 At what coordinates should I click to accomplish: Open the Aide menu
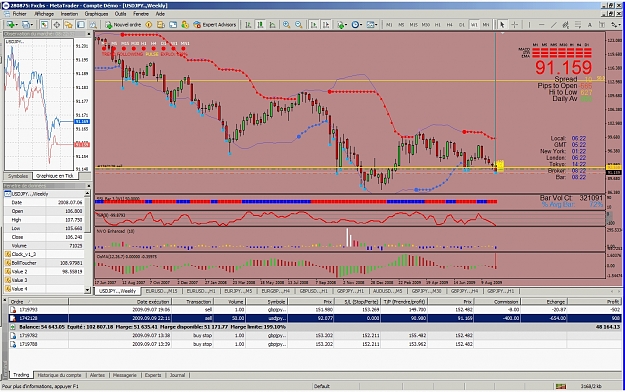[160, 14]
